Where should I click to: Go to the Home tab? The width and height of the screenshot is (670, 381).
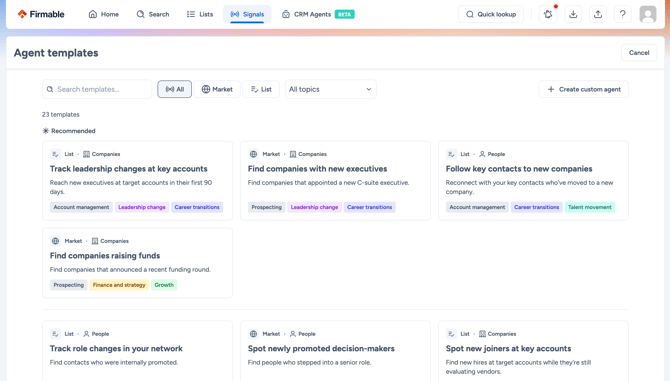103,14
